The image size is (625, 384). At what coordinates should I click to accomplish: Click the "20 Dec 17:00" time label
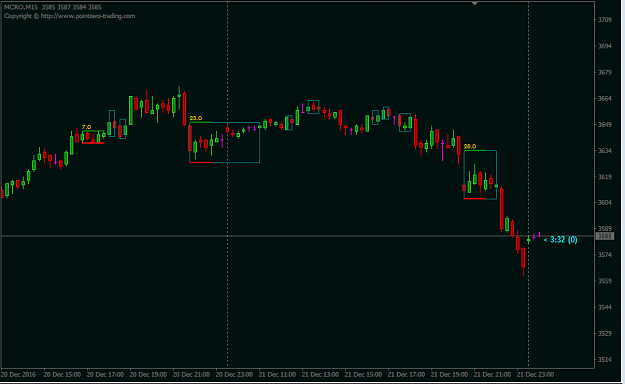[105, 374]
